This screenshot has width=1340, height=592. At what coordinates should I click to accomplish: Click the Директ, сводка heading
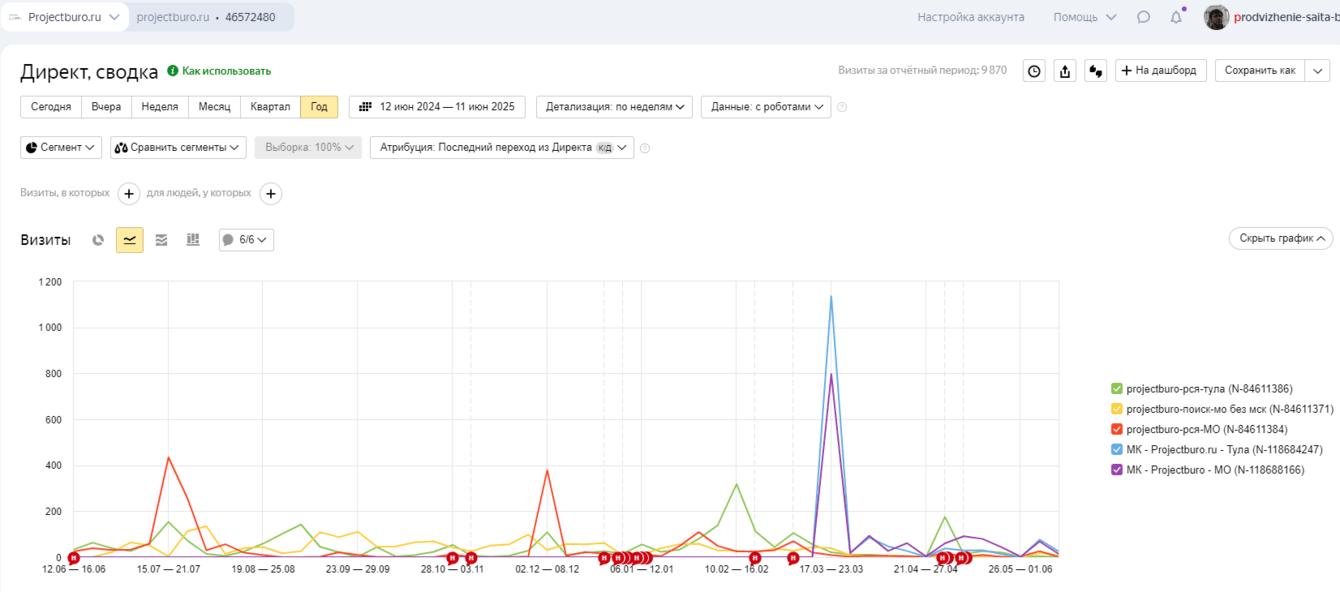89,72
